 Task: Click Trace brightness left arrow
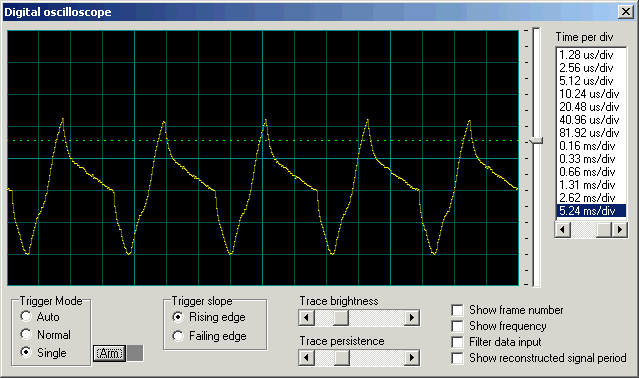306,318
